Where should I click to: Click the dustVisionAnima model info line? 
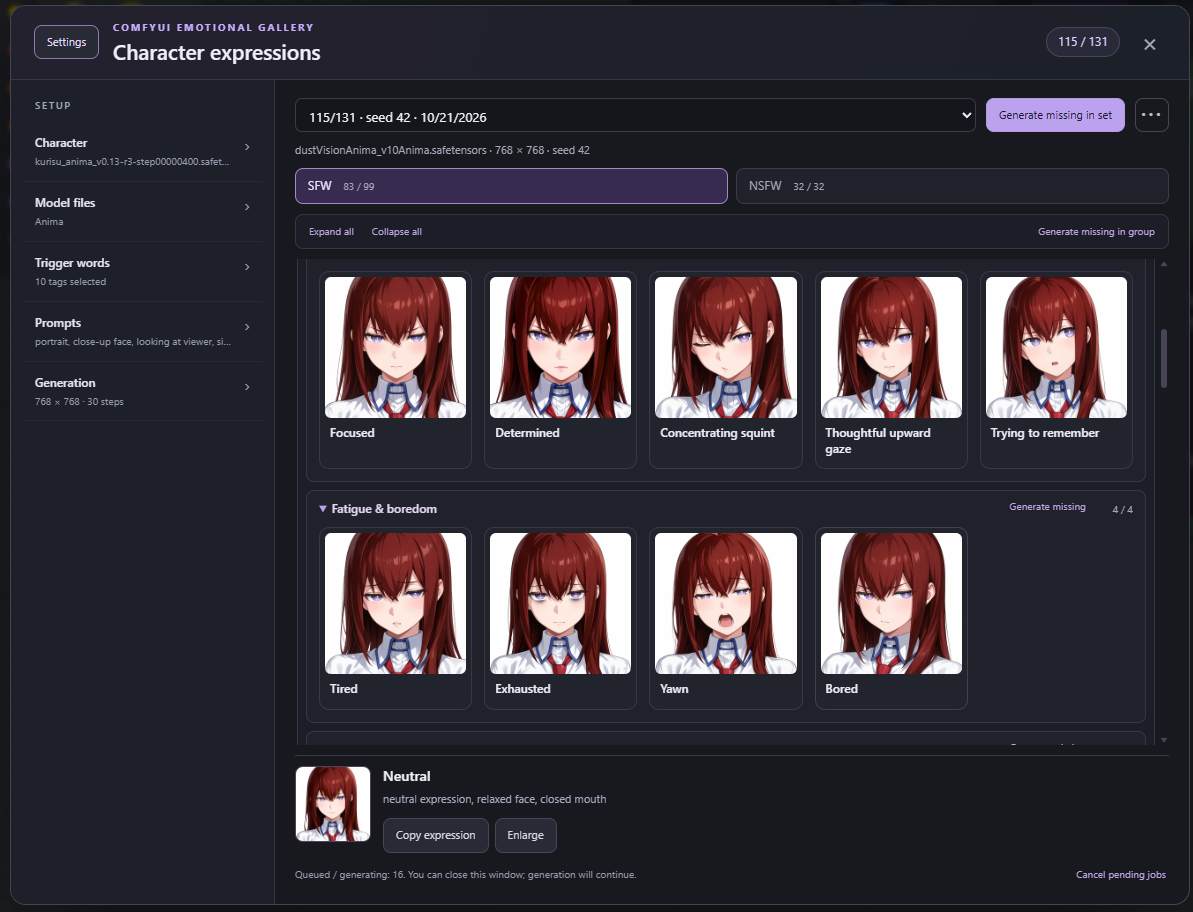click(x=442, y=151)
